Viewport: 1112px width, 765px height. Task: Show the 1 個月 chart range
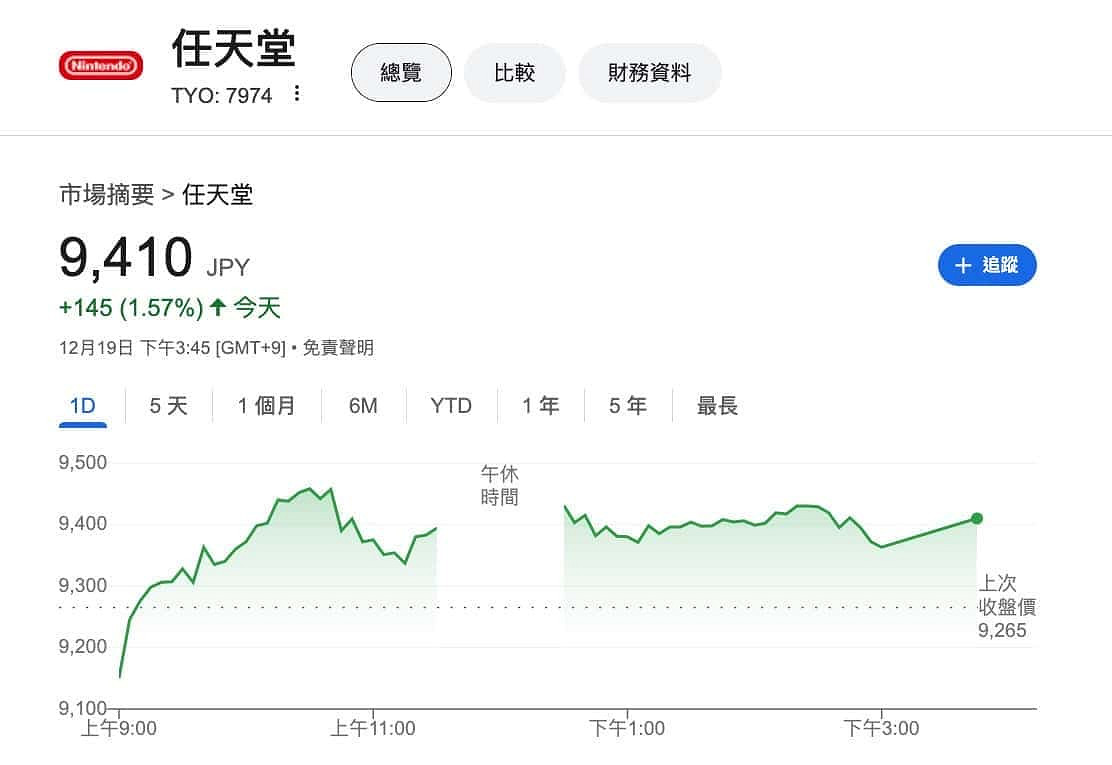coord(266,406)
